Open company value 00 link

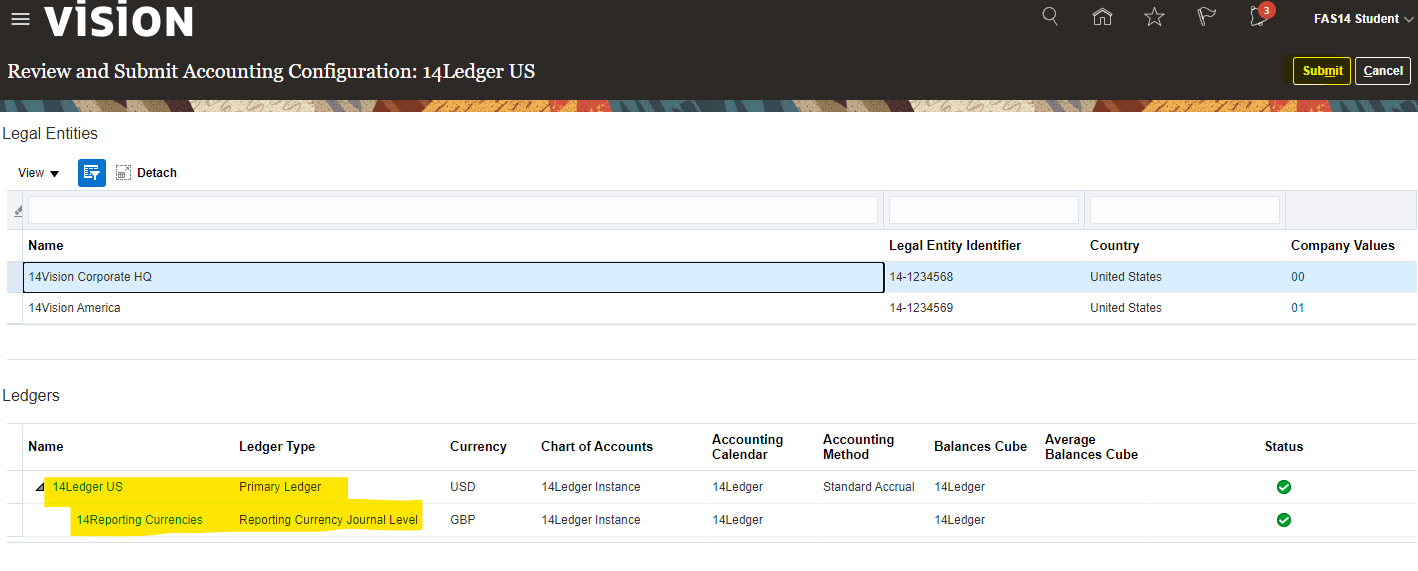coord(1297,277)
